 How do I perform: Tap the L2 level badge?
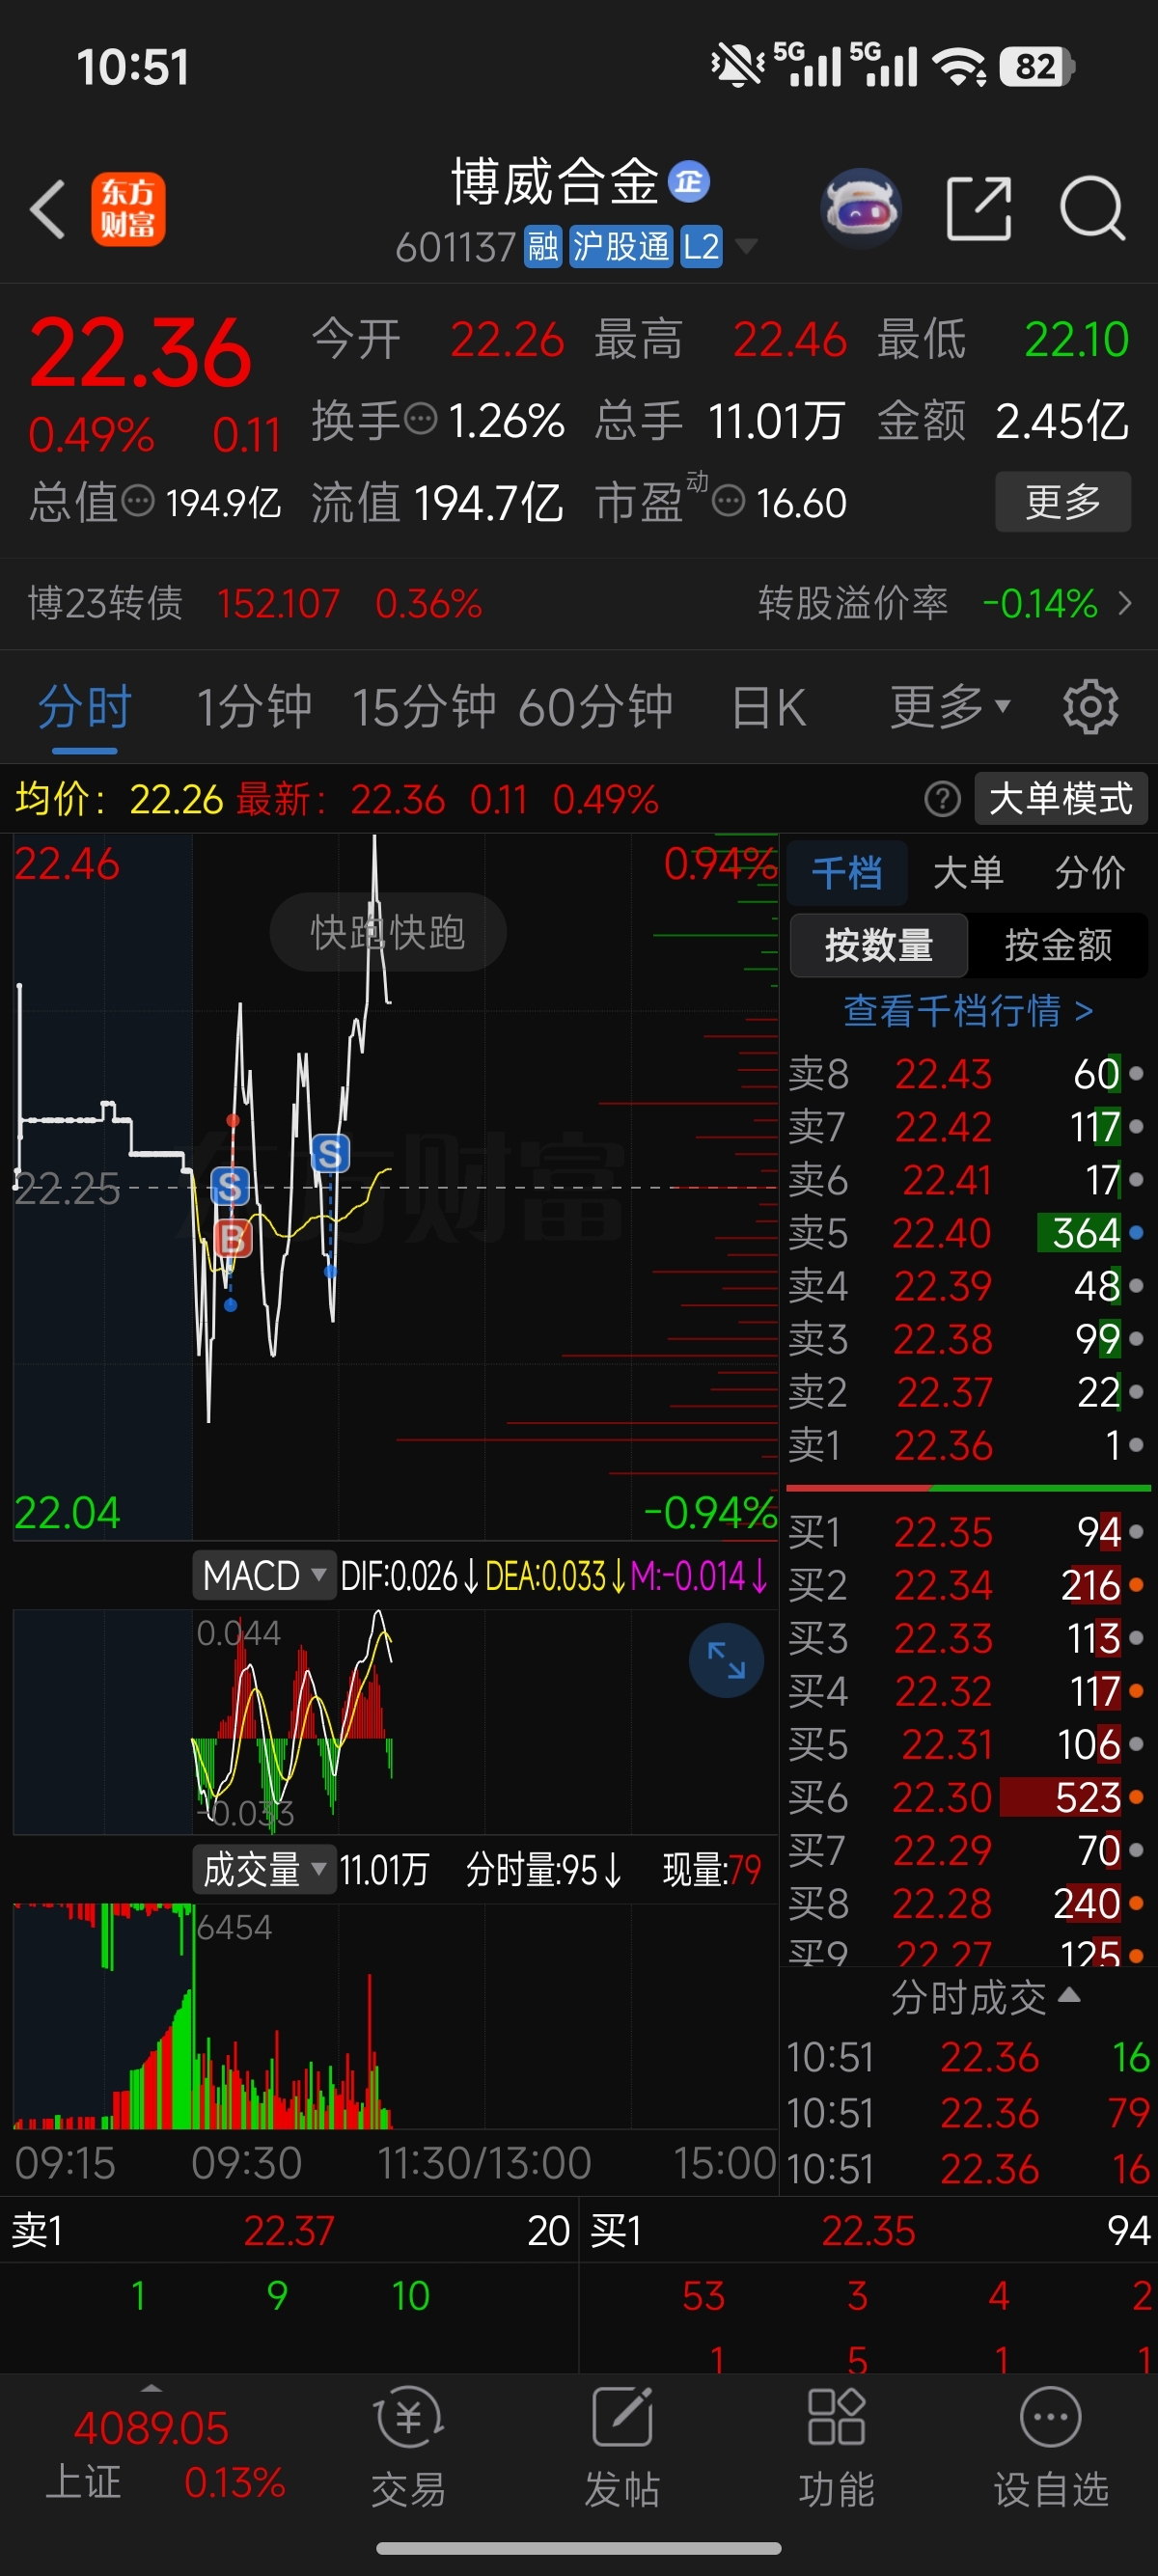click(701, 246)
